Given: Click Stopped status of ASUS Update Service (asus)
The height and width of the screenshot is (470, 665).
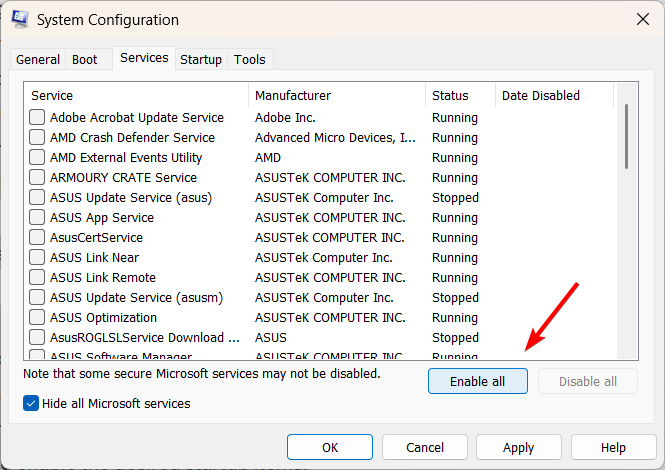Looking at the screenshot, I should (x=455, y=197).
